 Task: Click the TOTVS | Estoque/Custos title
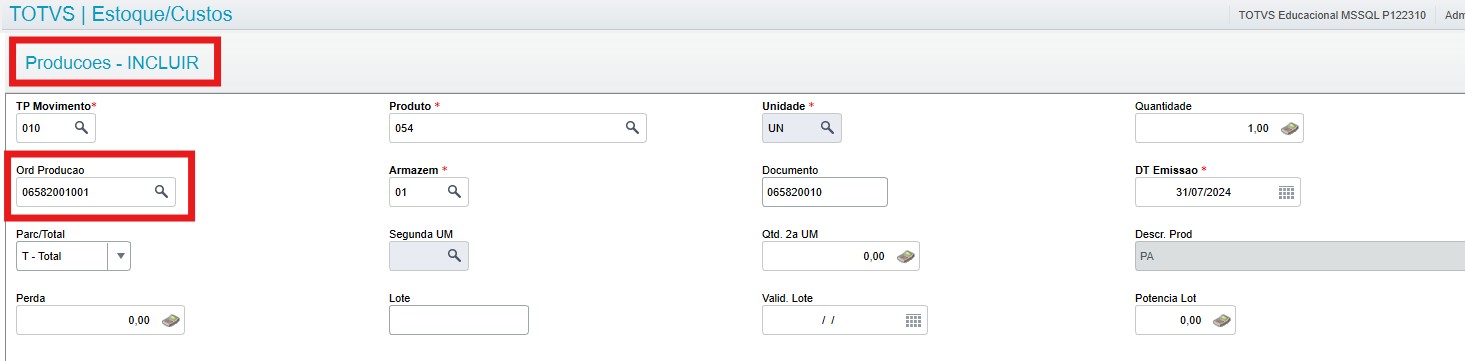(x=121, y=14)
